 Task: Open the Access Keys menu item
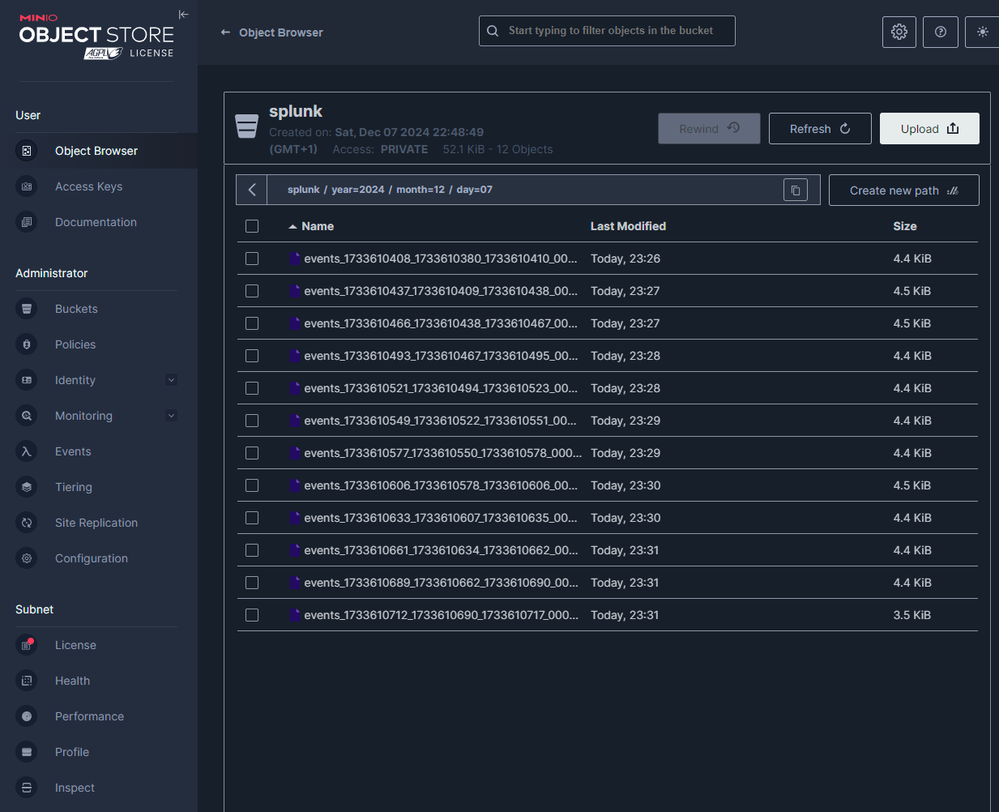[x=89, y=187]
